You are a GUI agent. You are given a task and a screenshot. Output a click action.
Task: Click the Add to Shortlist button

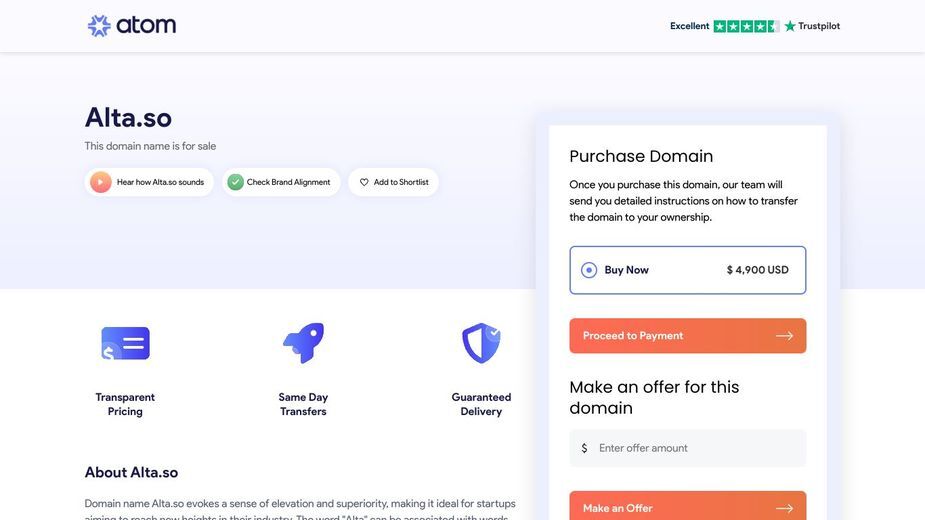393,182
